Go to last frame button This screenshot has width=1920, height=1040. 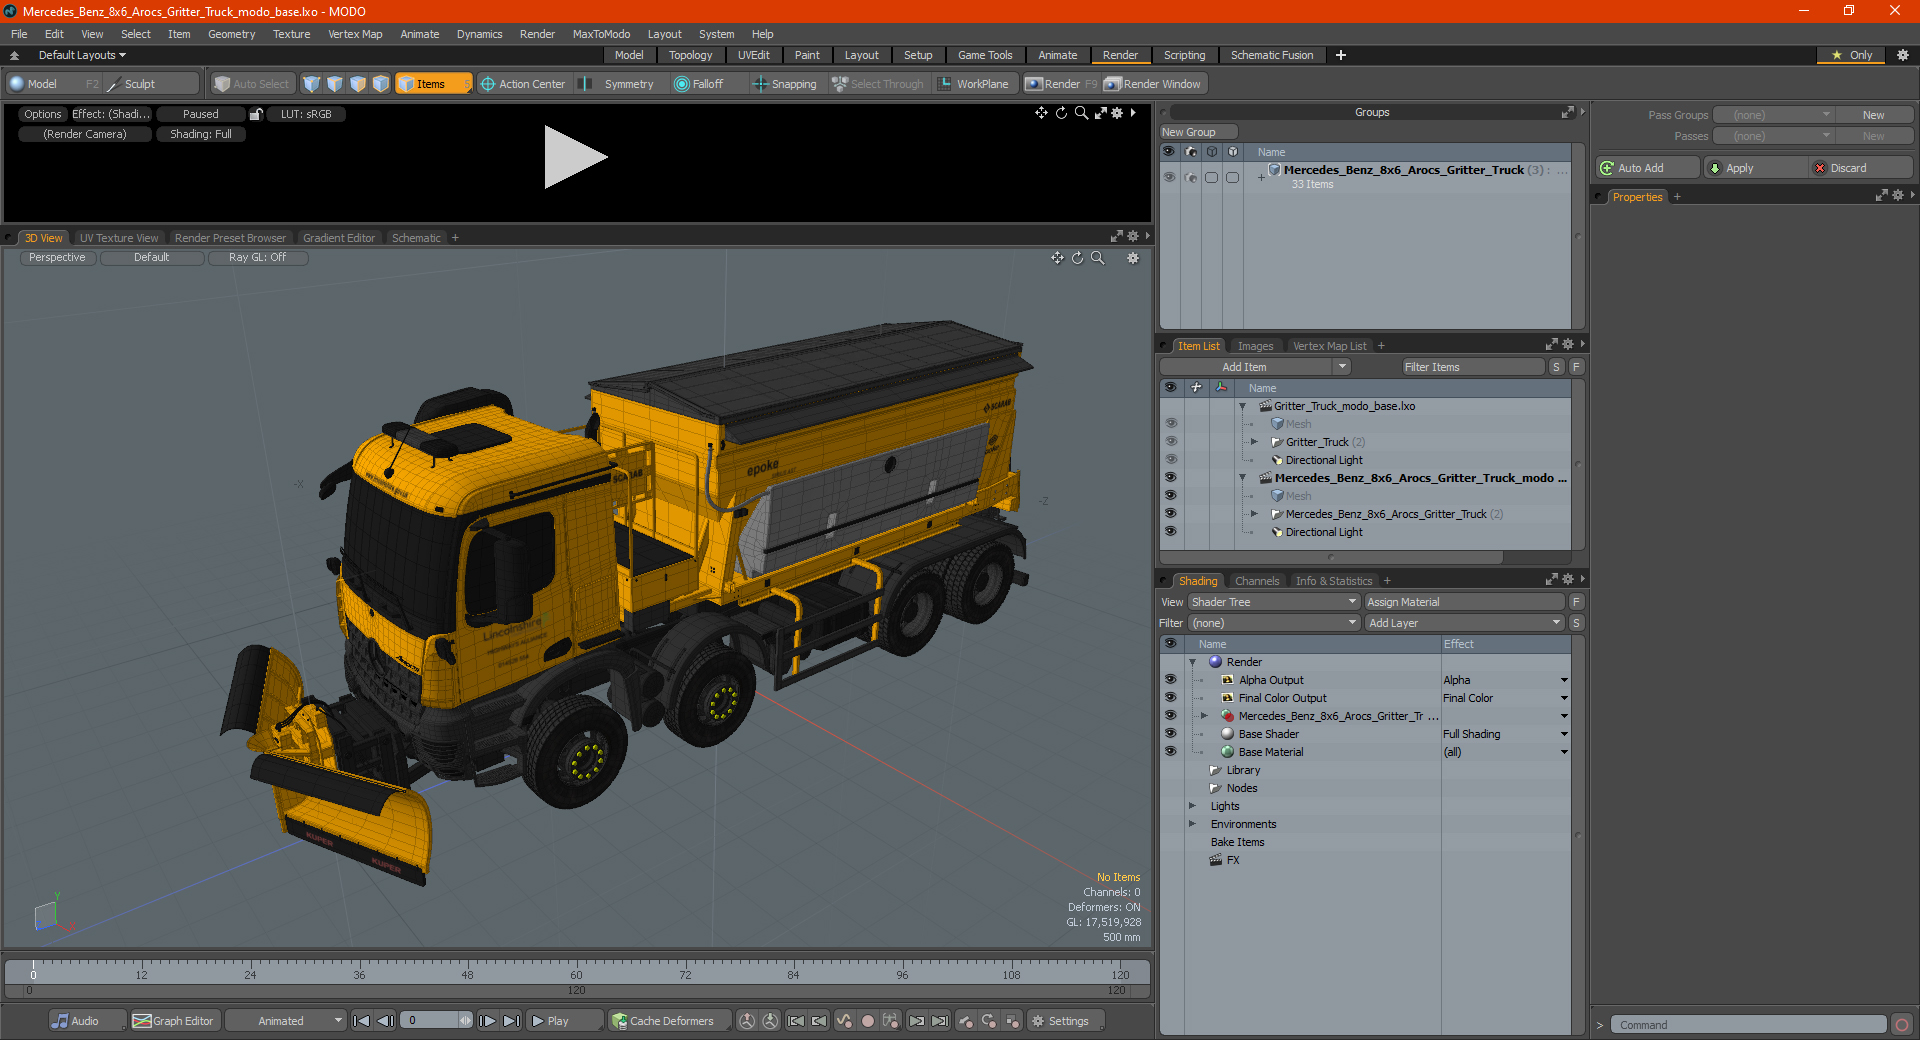[511, 1021]
